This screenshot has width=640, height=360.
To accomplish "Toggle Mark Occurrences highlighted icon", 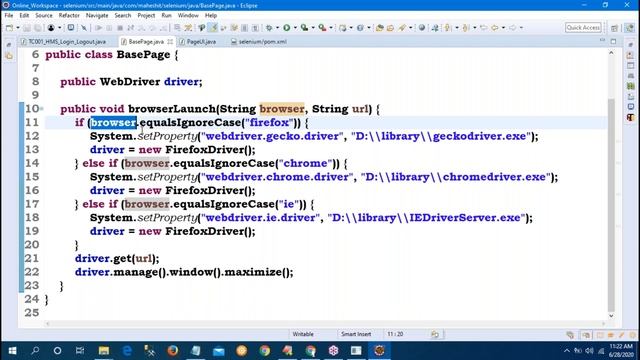I will tap(213, 28).
